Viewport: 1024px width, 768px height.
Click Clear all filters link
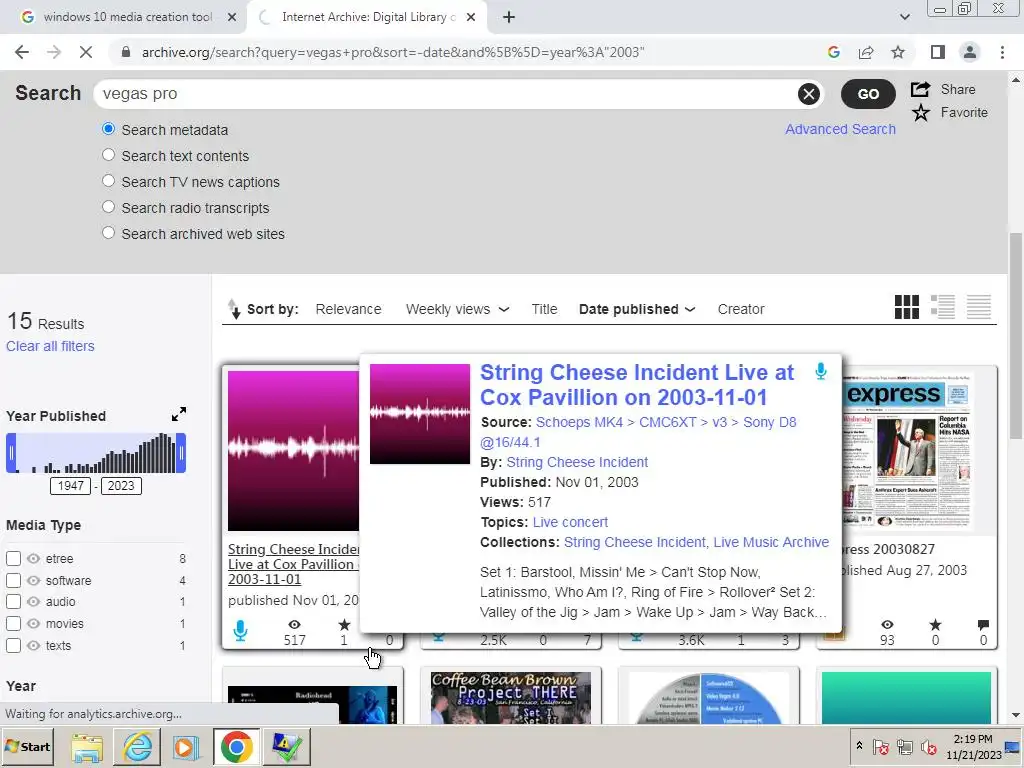(x=50, y=346)
